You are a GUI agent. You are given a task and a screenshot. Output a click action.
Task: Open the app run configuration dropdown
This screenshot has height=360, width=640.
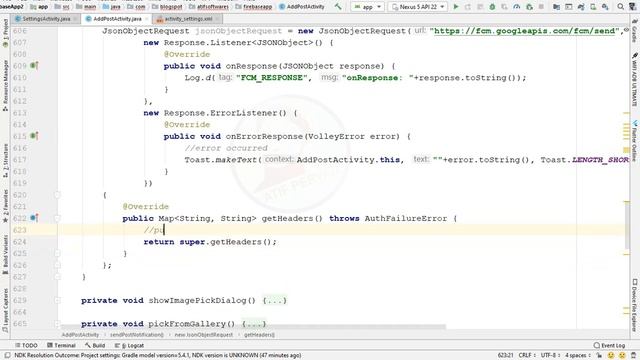click(x=367, y=7)
